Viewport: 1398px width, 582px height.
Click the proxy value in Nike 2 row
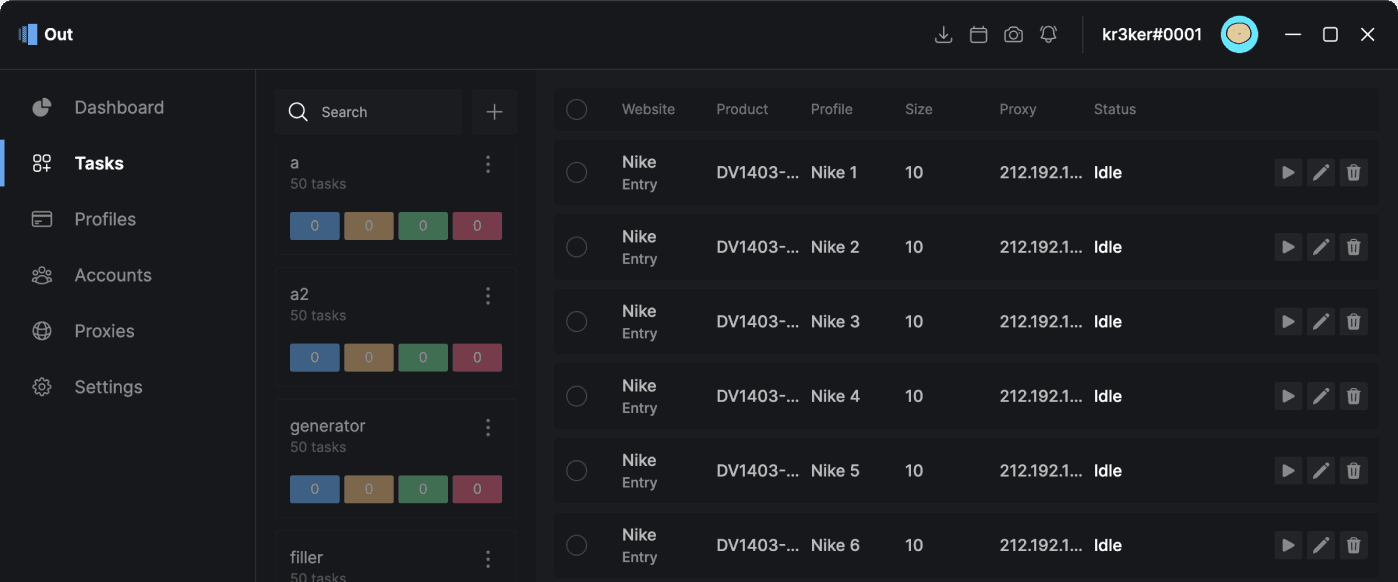pyautogui.click(x=1041, y=247)
